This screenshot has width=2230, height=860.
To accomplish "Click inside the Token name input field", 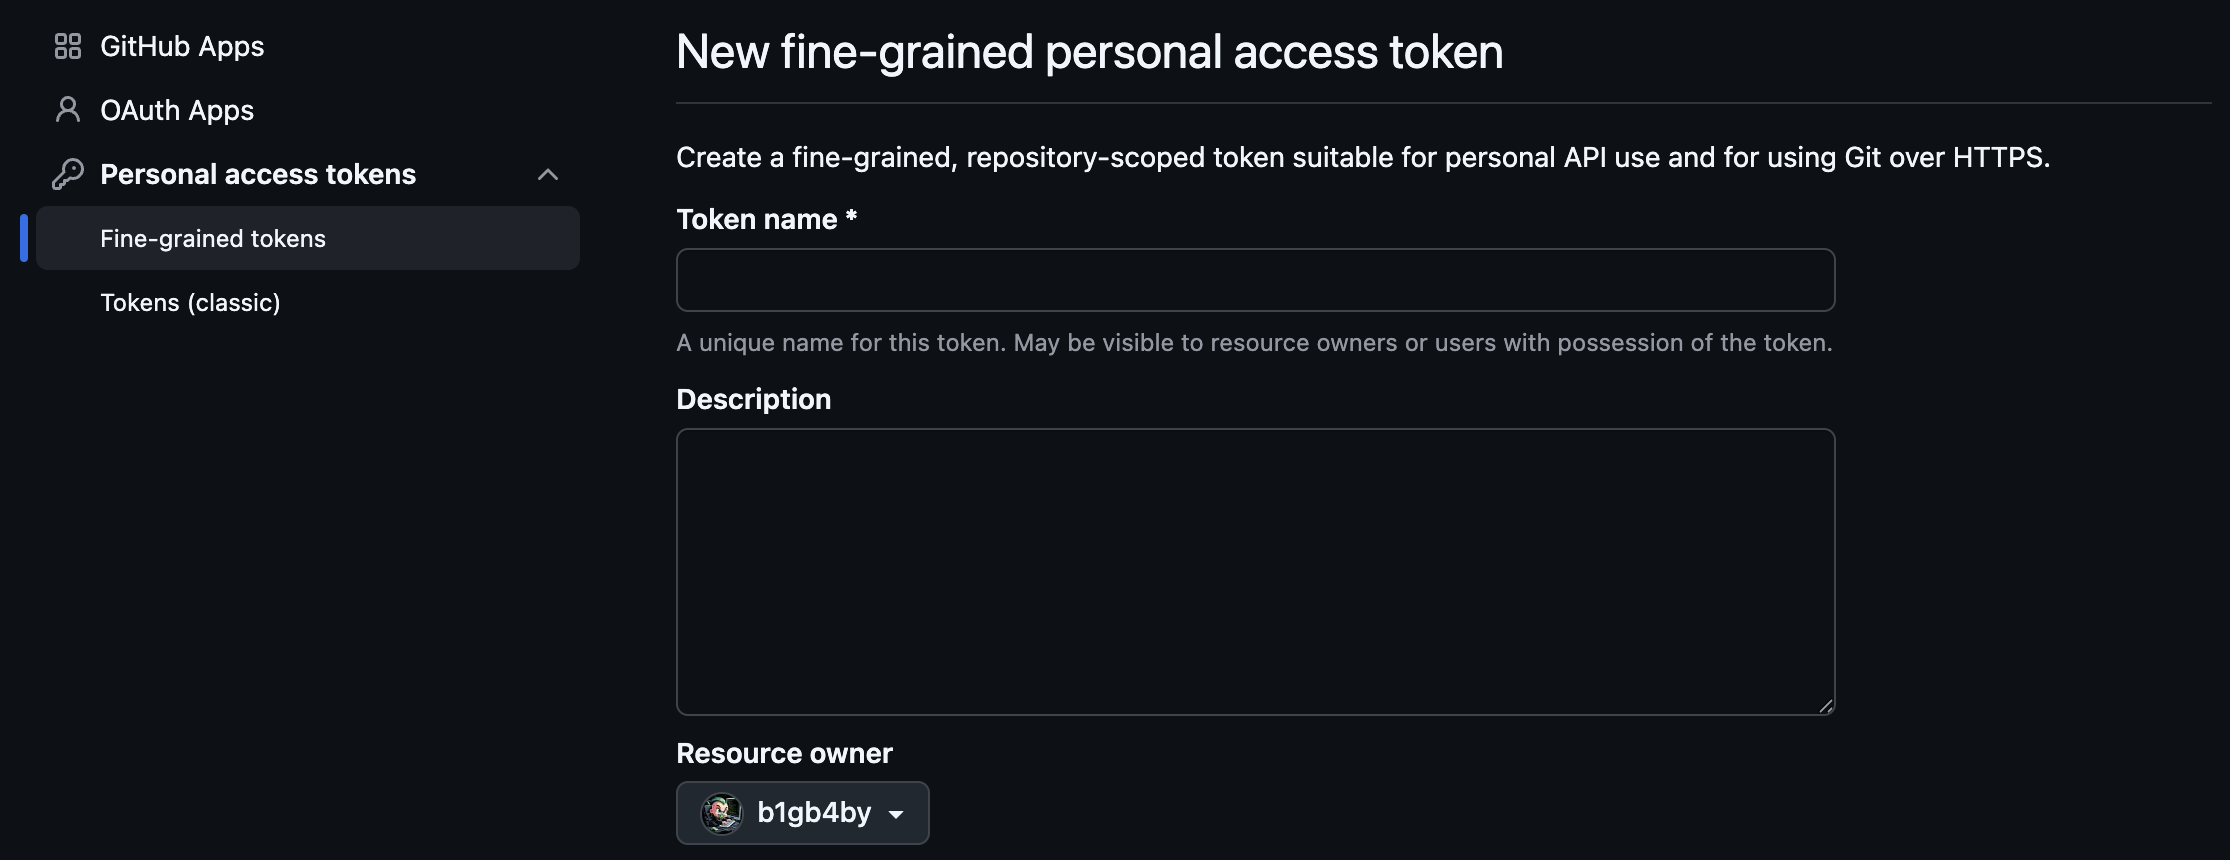I will click(1255, 280).
